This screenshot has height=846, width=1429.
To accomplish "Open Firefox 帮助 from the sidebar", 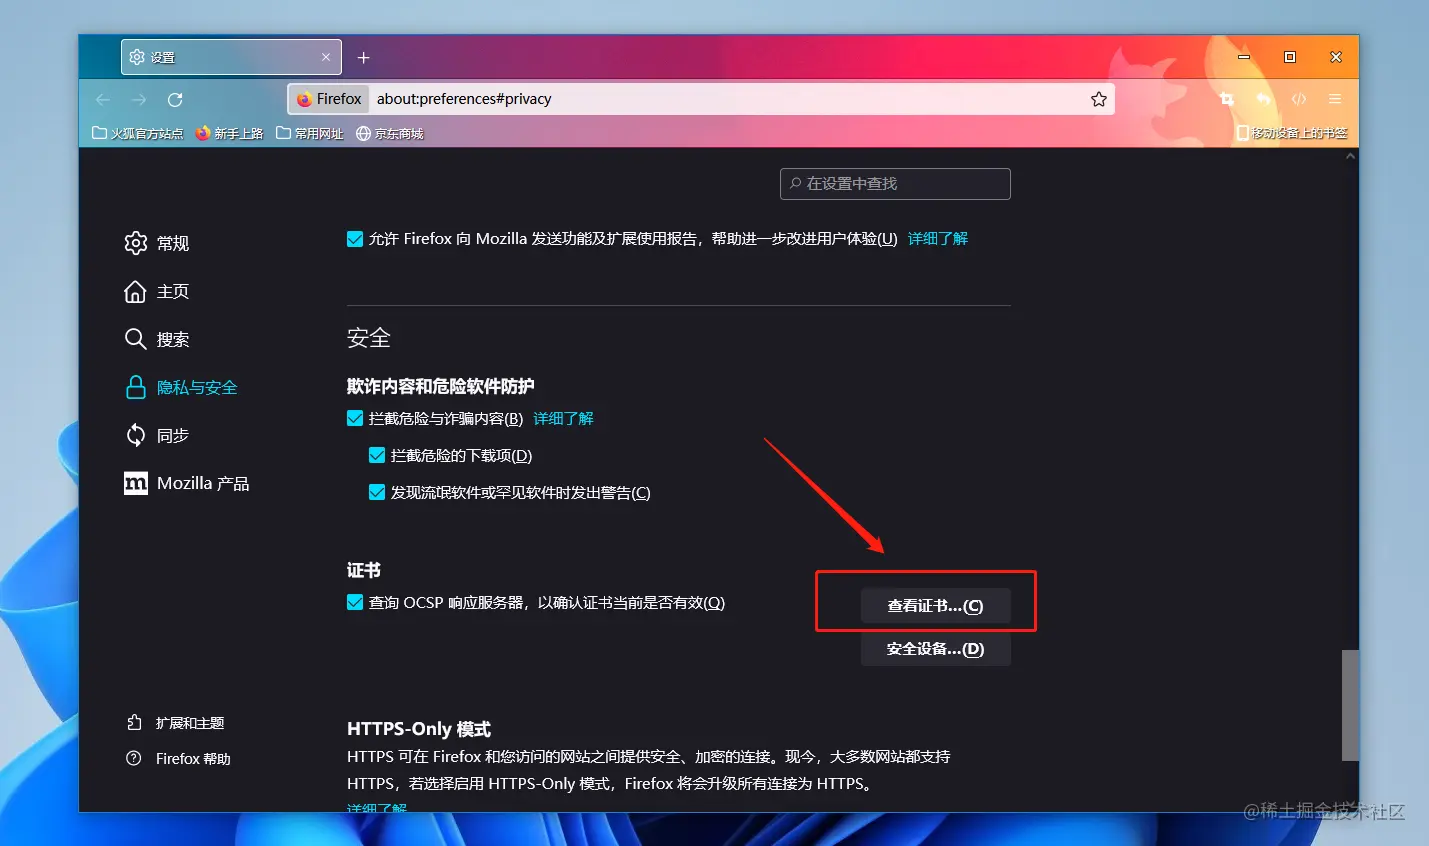I will tap(178, 759).
